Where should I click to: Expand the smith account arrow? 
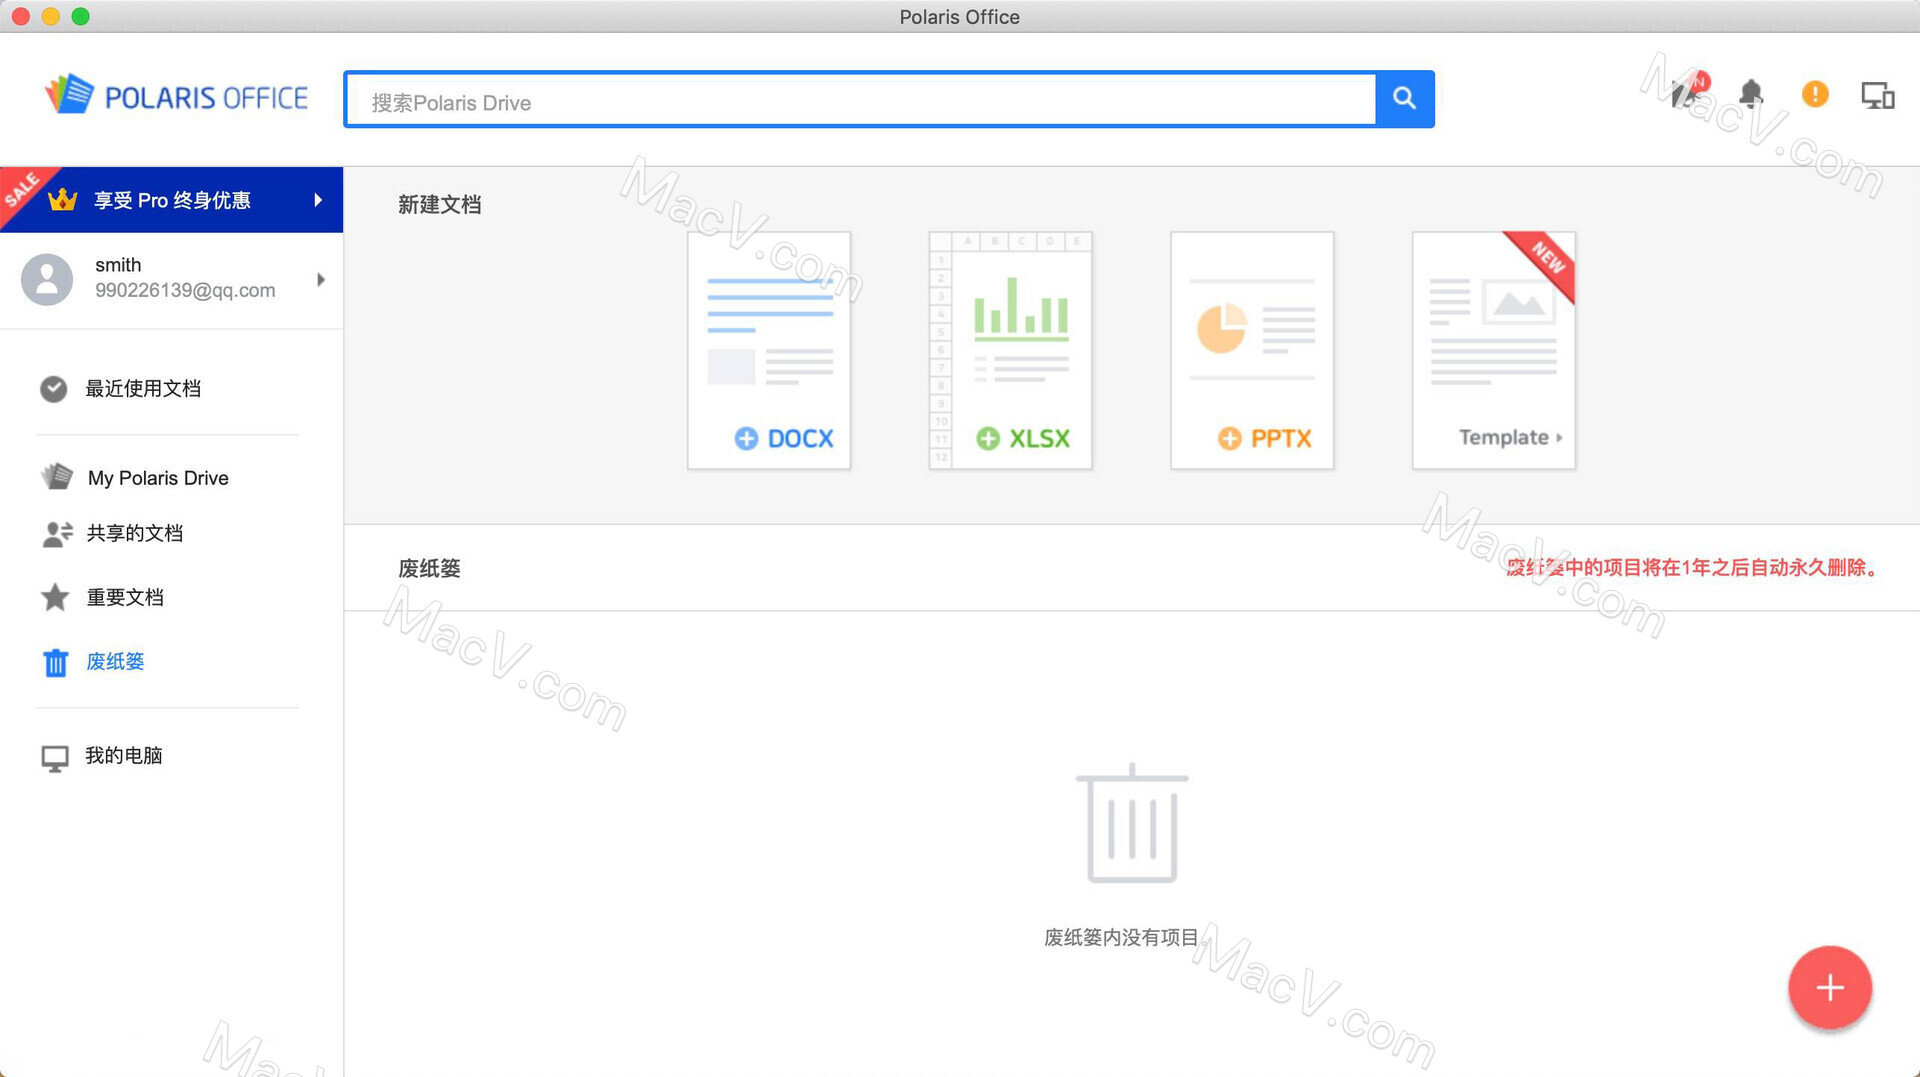tap(320, 280)
